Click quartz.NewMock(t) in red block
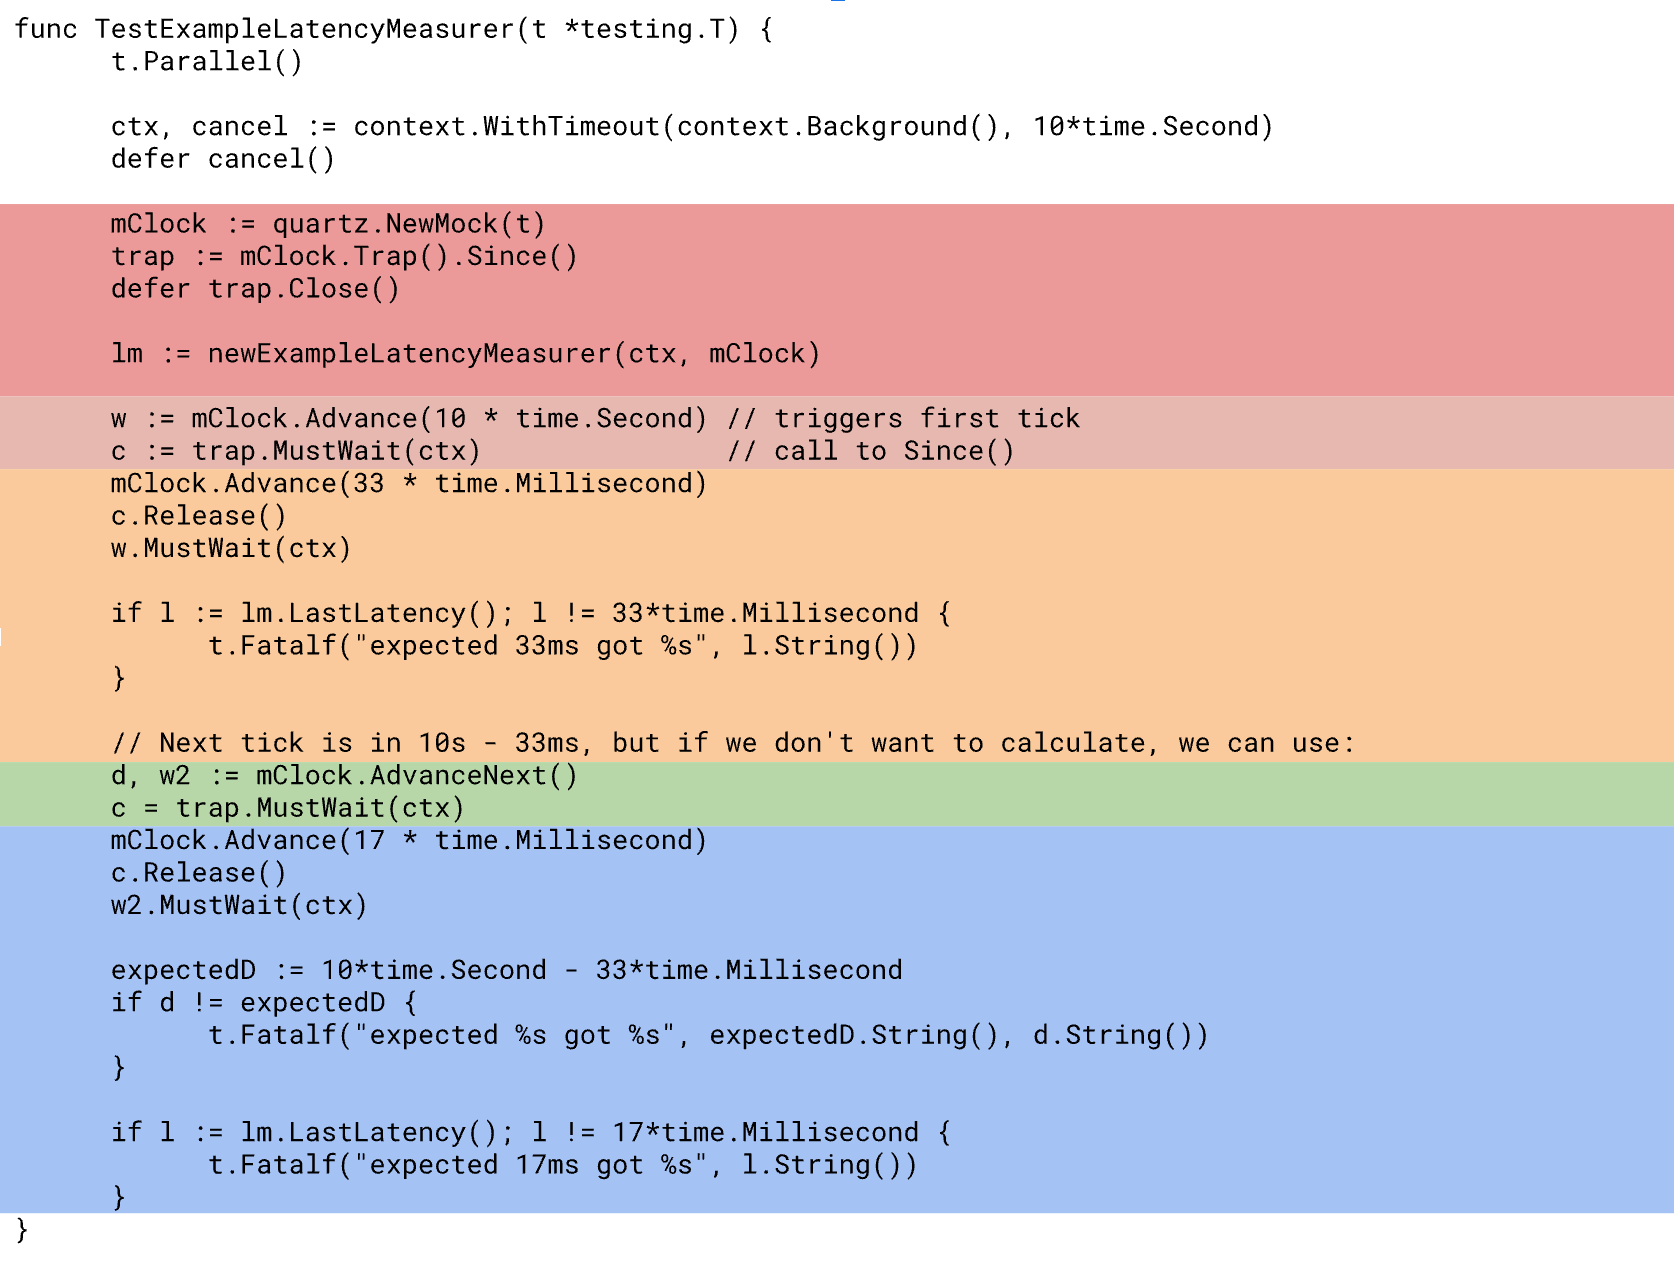1674x1272 pixels. point(409,224)
